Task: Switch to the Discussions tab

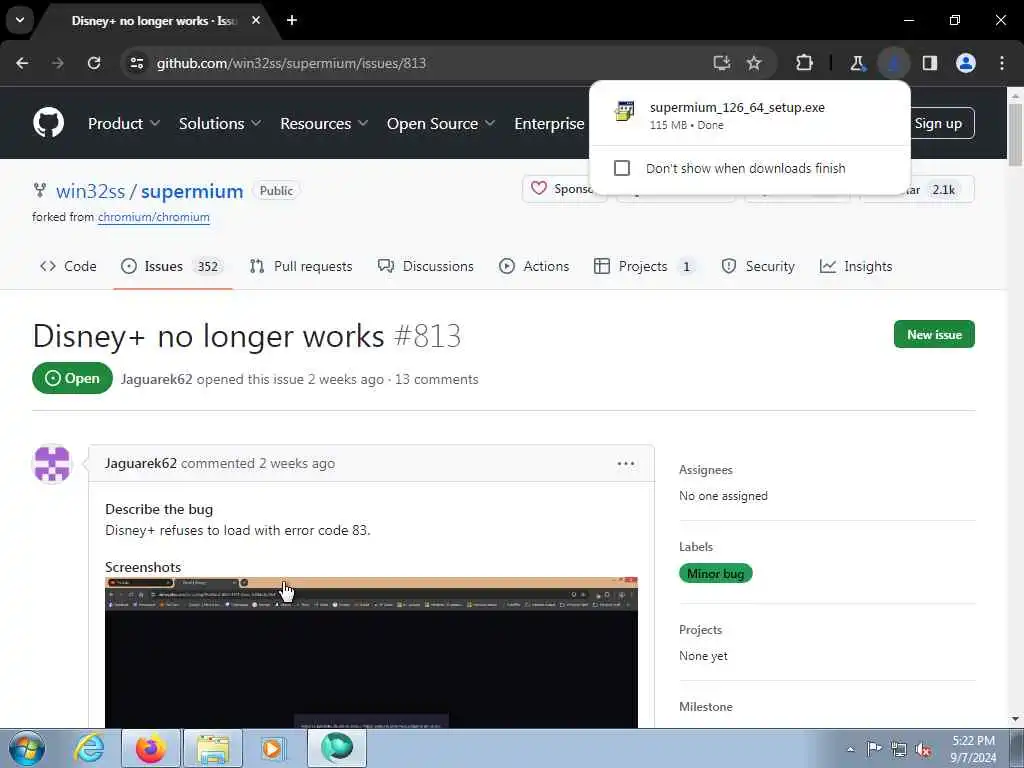Action: (426, 266)
